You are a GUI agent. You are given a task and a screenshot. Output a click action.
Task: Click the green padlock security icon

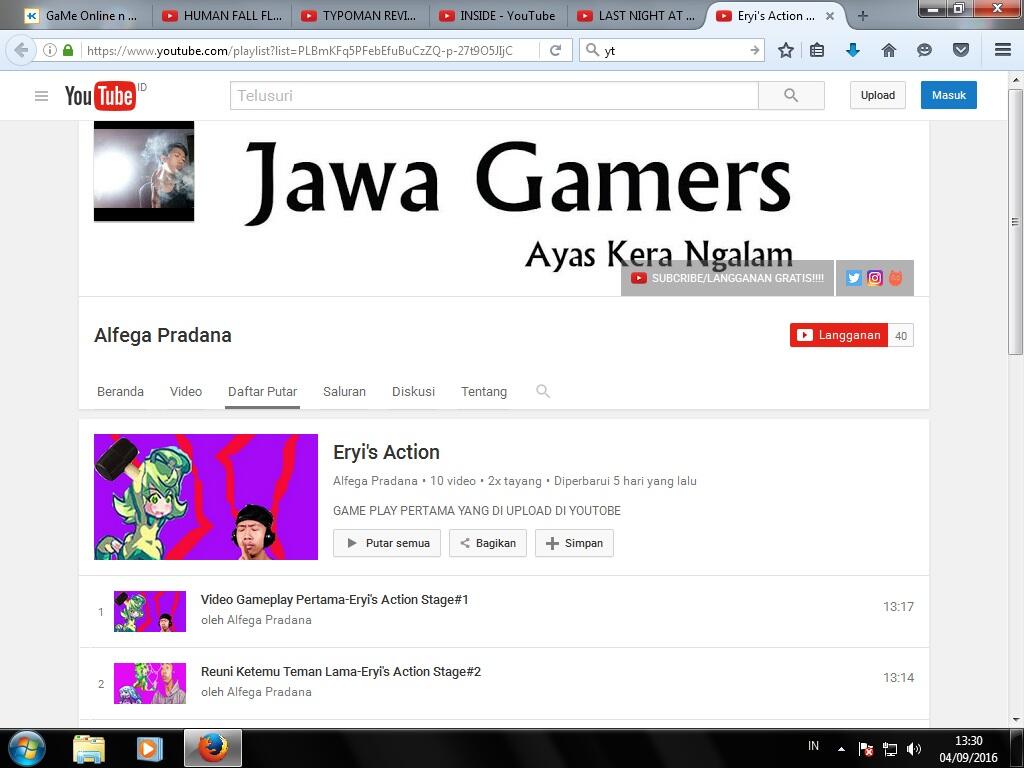tap(68, 50)
